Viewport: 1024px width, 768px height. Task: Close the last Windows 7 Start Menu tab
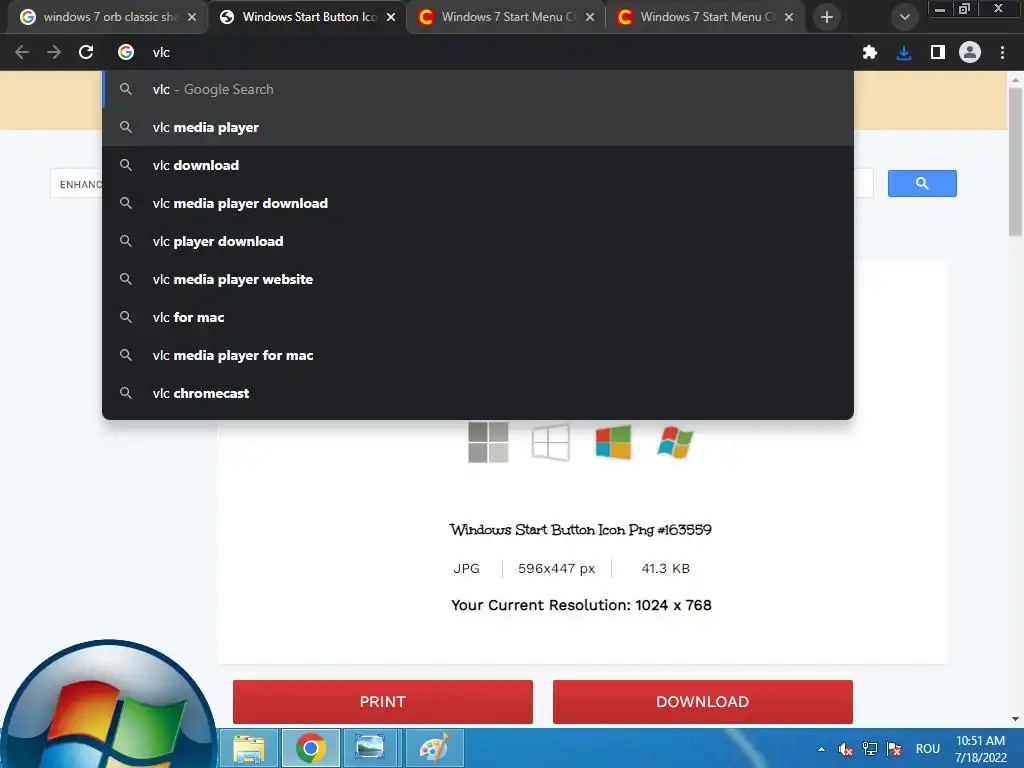click(789, 17)
